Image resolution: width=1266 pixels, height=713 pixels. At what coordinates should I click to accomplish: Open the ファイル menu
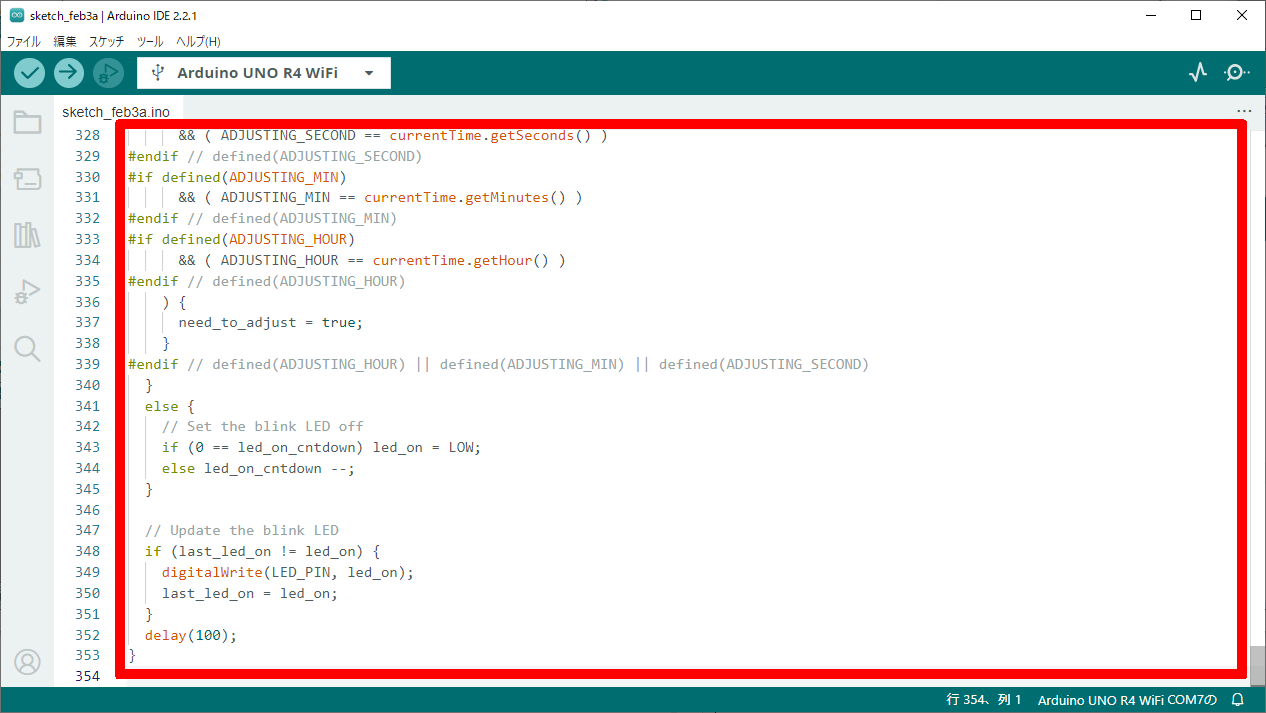(24, 41)
